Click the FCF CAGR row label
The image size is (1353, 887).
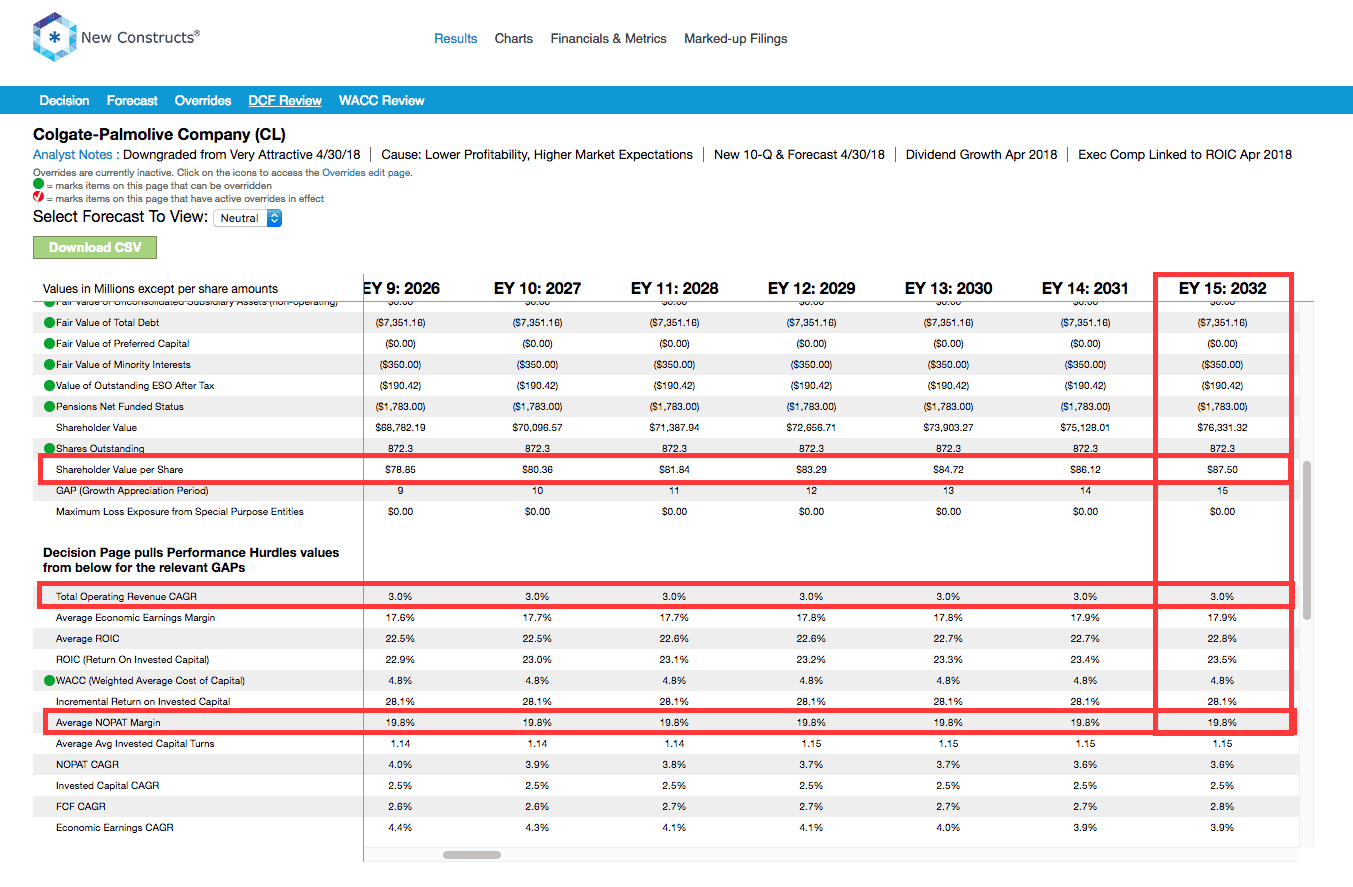(81, 807)
